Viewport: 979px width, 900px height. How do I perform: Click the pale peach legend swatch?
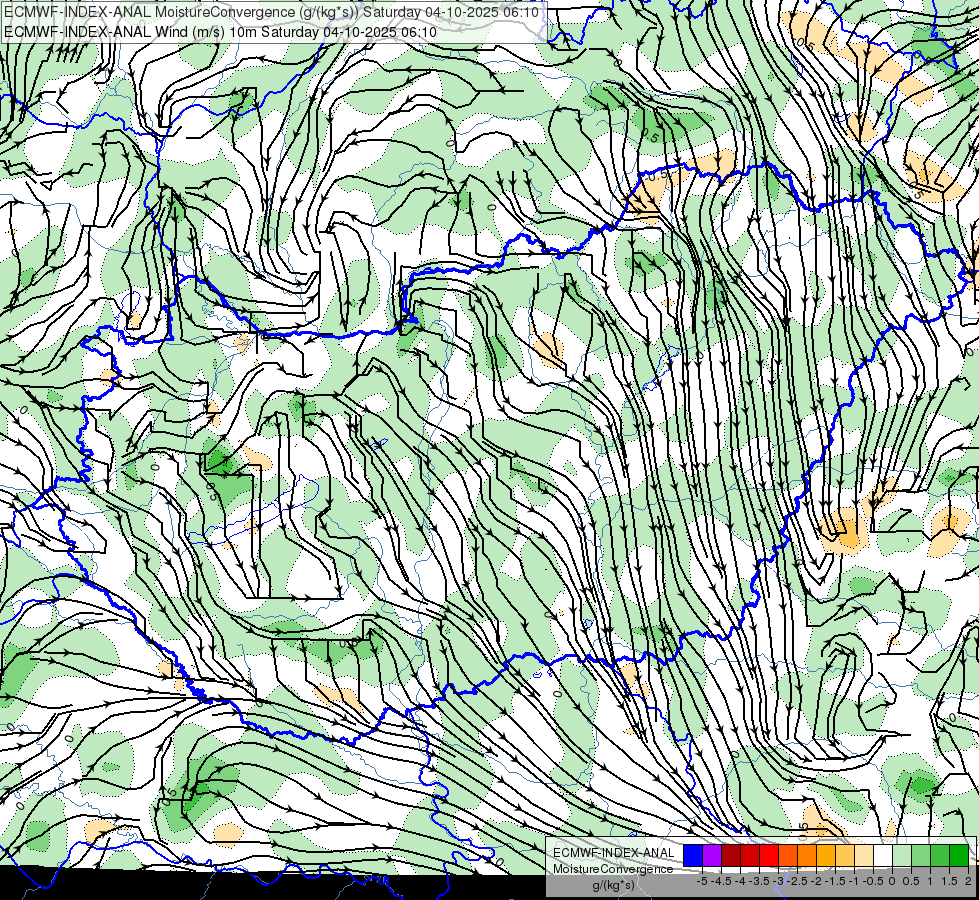coord(864,855)
